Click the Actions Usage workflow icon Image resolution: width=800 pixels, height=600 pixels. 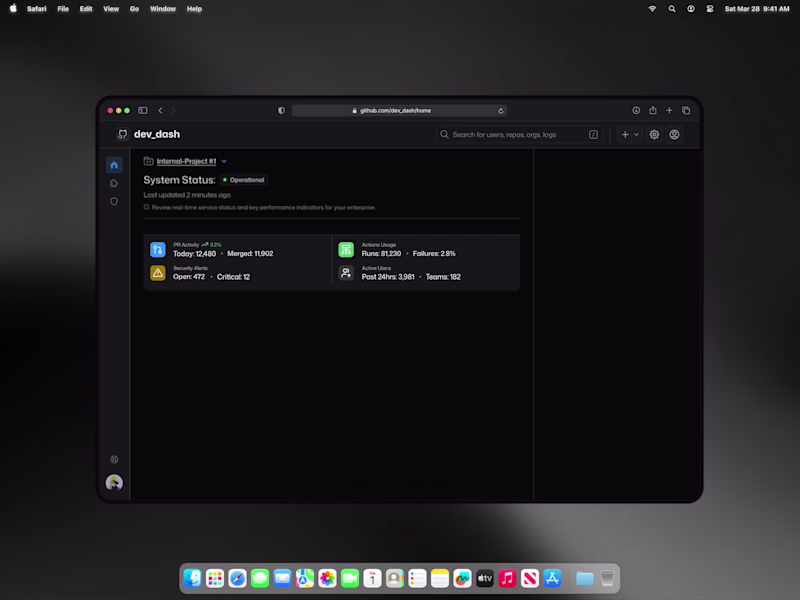click(x=346, y=249)
